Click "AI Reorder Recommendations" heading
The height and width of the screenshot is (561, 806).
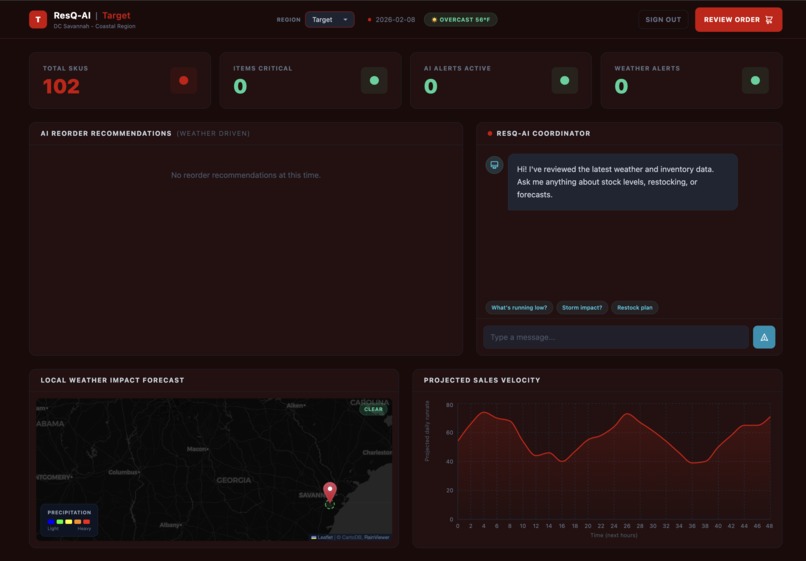coord(106,133)
